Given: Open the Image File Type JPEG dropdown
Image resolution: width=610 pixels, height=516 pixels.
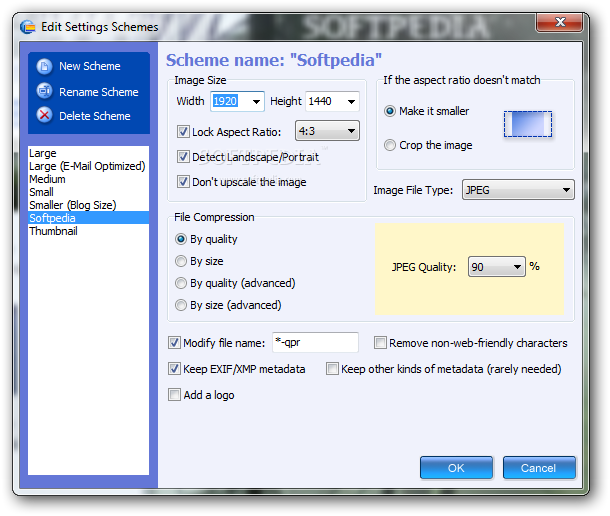Looking at the screenshot, I should (x=518, y=190).
